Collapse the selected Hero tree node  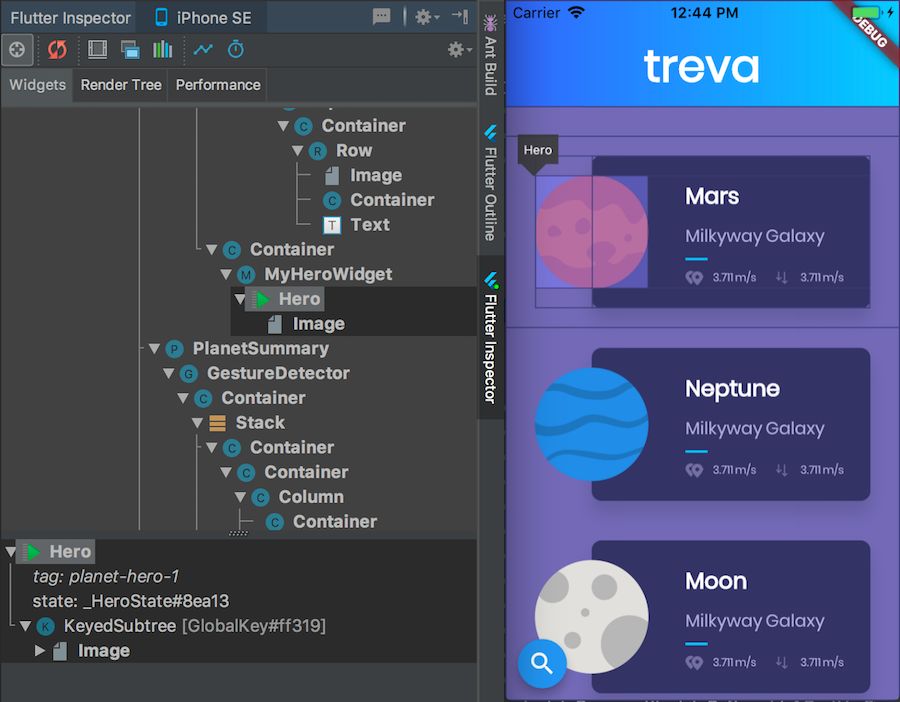click(x=240, y=299)
